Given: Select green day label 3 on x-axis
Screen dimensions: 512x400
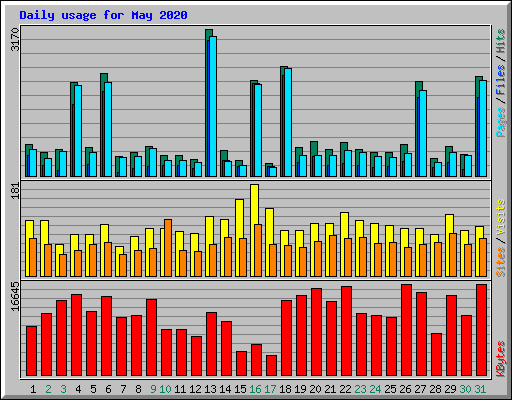Looking at the screenshot, I should [63, 389].
